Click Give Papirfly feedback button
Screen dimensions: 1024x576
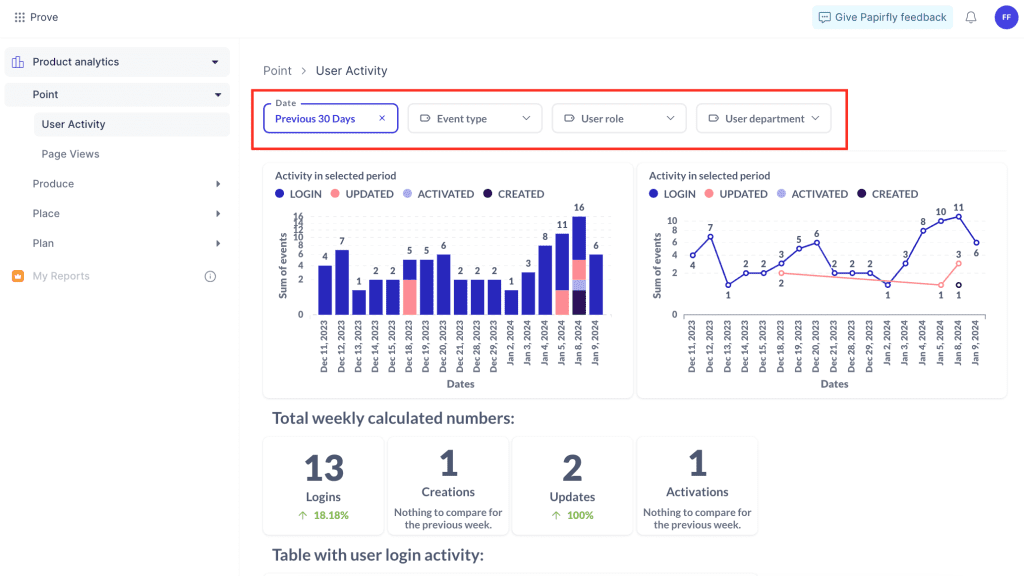(x=882, y=18)
